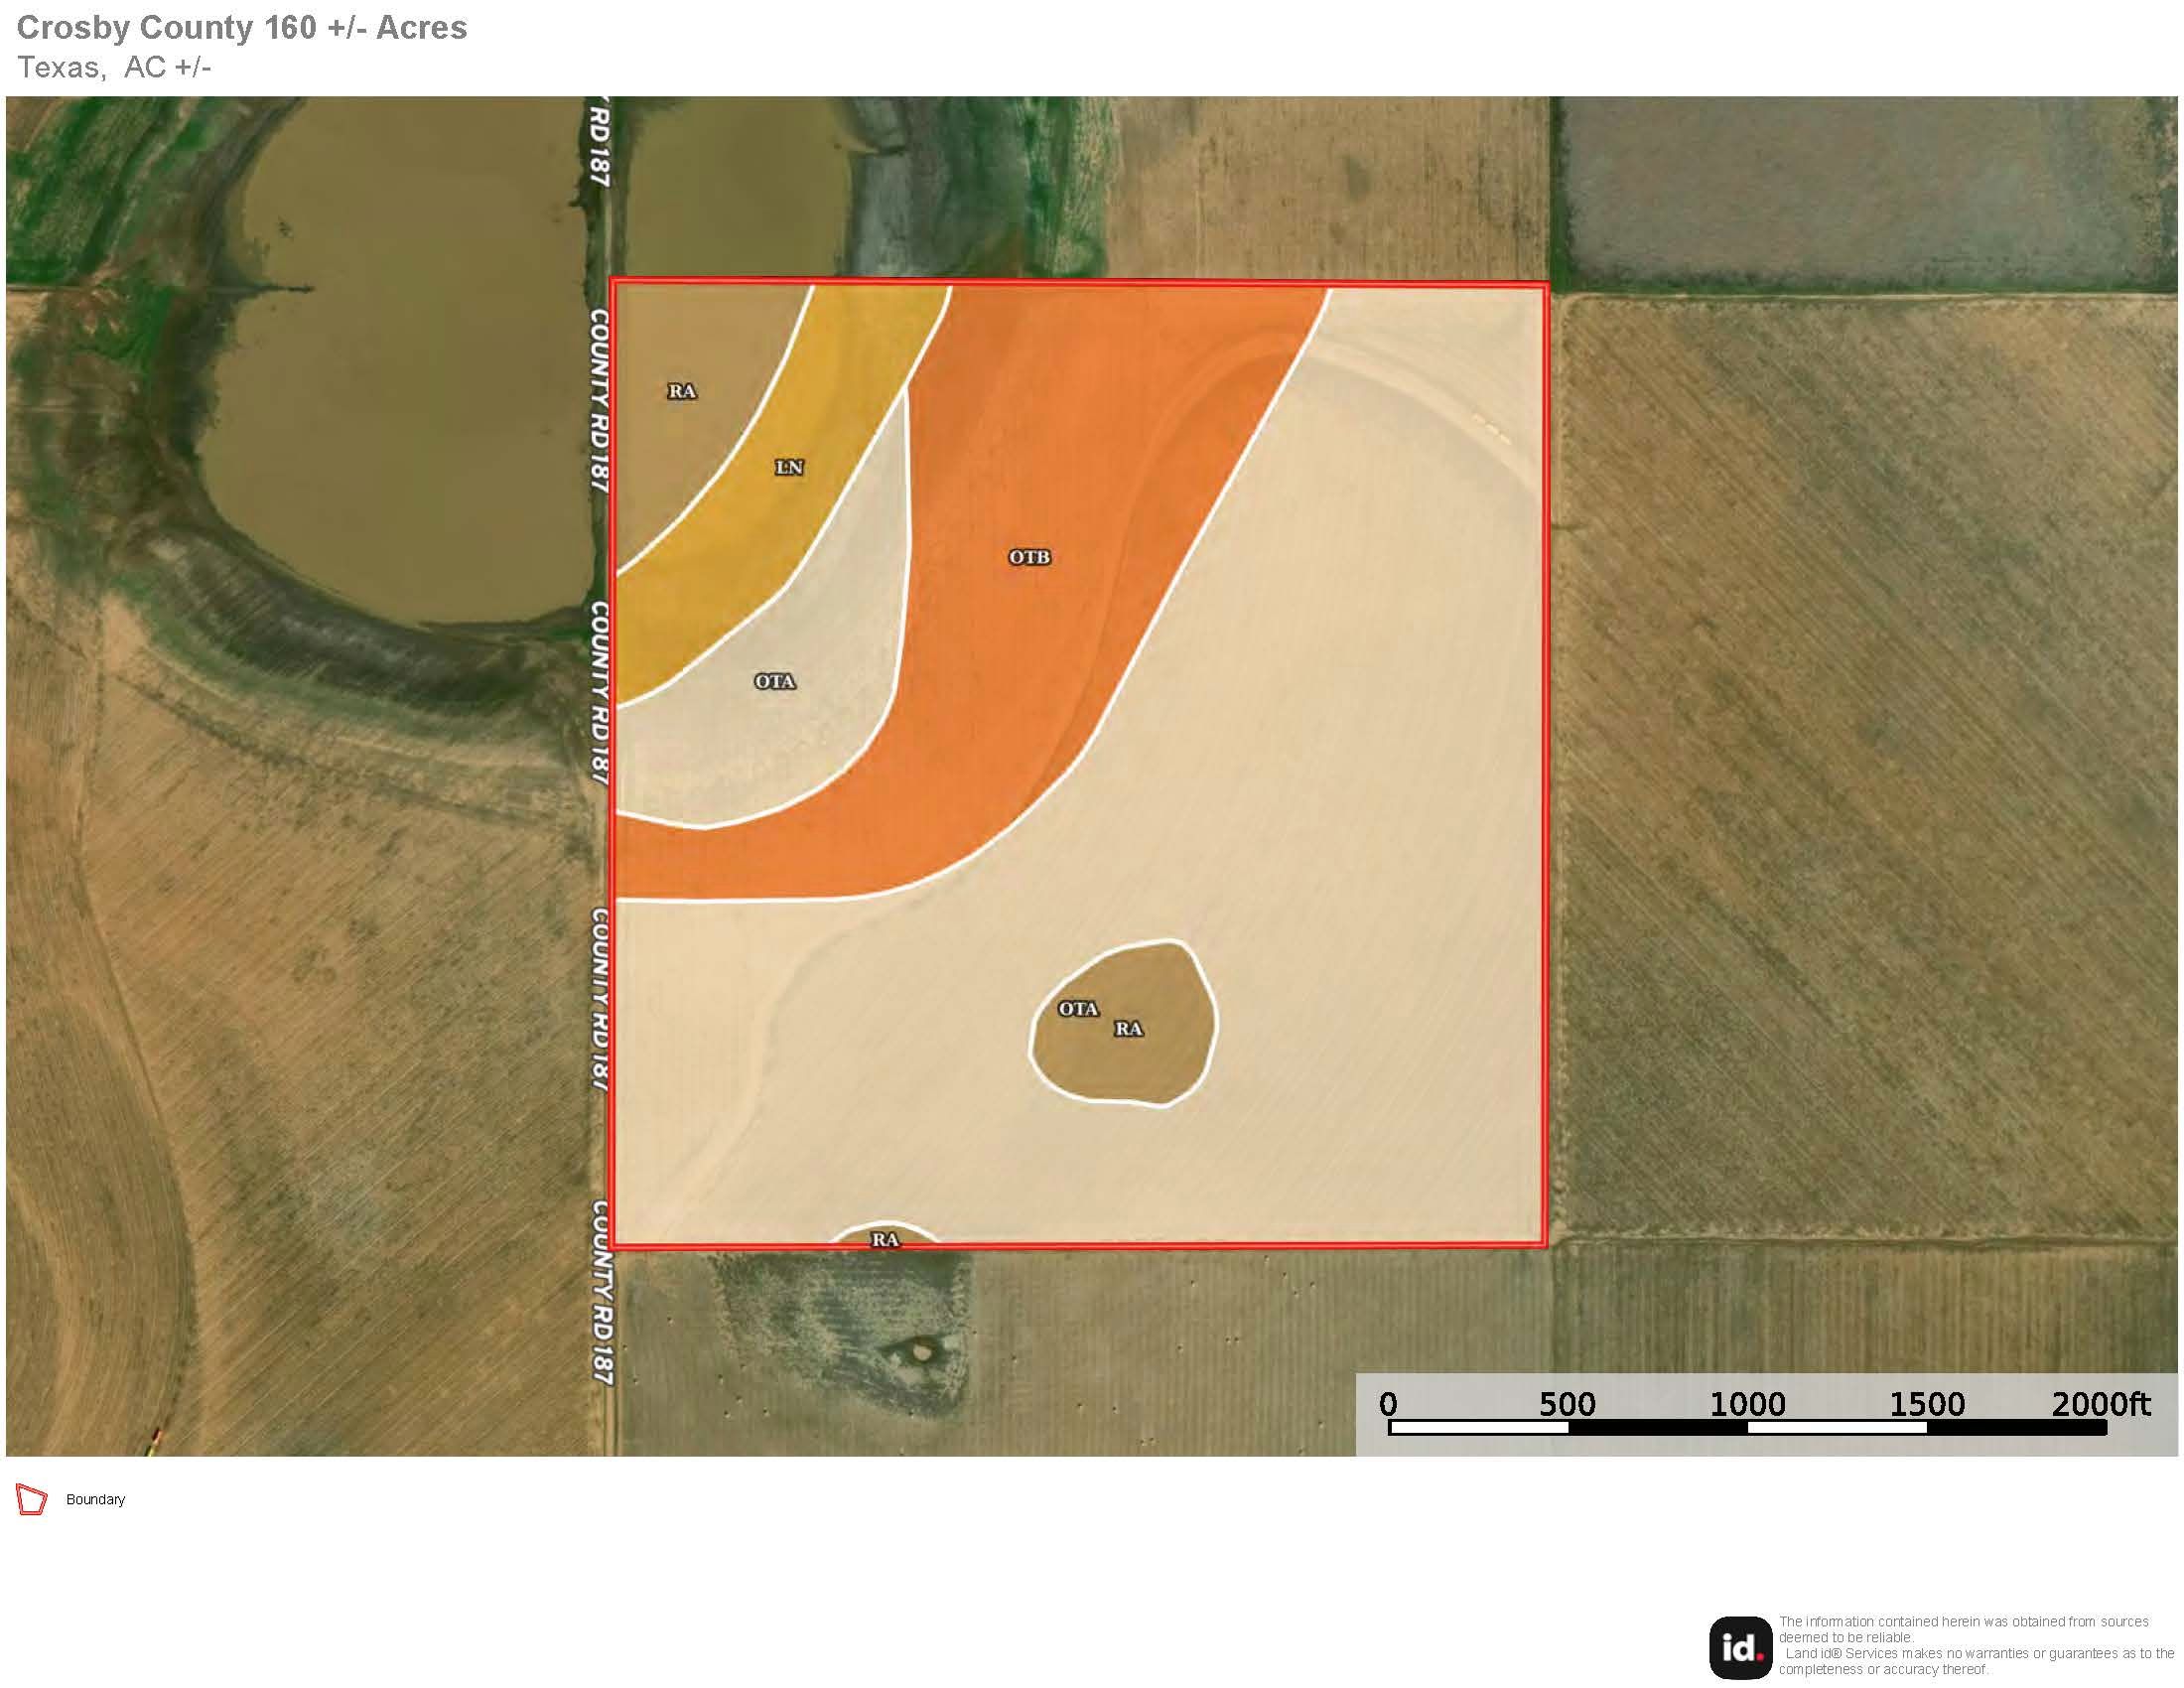Click the 0 mark on the scale bar
The height and width of the screenshot is (1688, 2184).
1388,1404
